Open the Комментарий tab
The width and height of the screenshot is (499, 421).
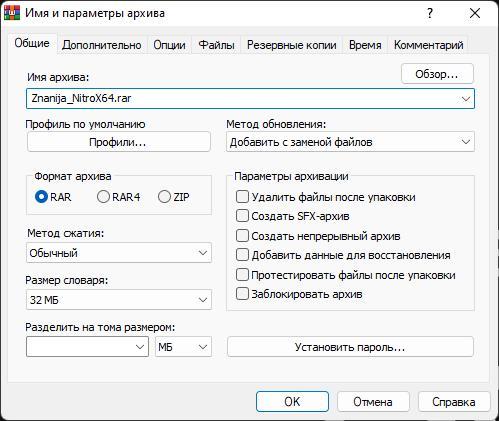pos(429,45)
